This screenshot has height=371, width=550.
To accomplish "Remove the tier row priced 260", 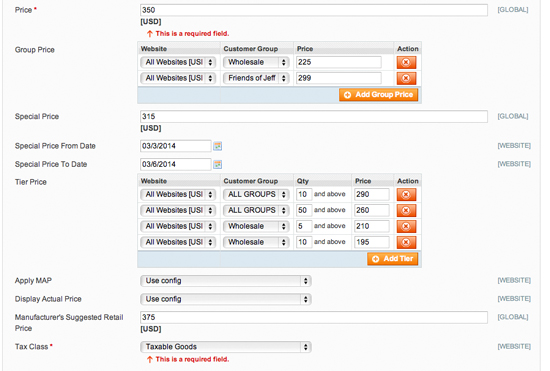I will point(406,210).
